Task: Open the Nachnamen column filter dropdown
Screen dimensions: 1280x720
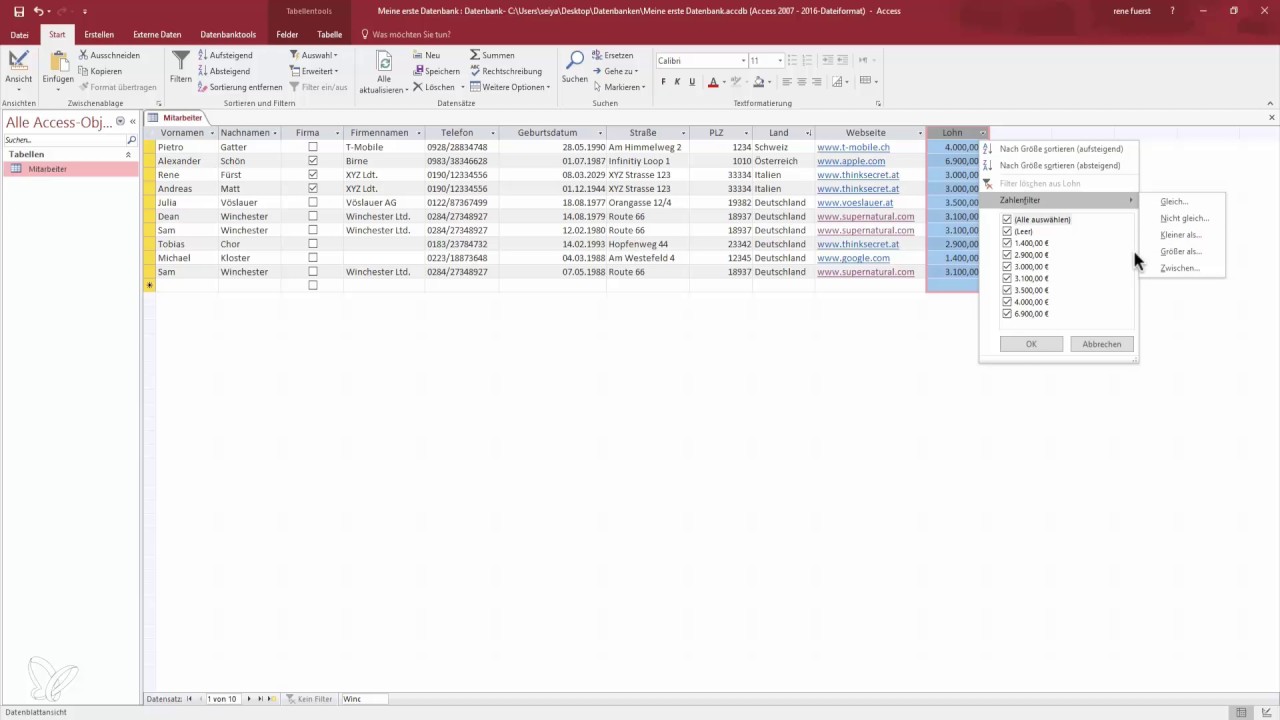Action: click(274, 133)
